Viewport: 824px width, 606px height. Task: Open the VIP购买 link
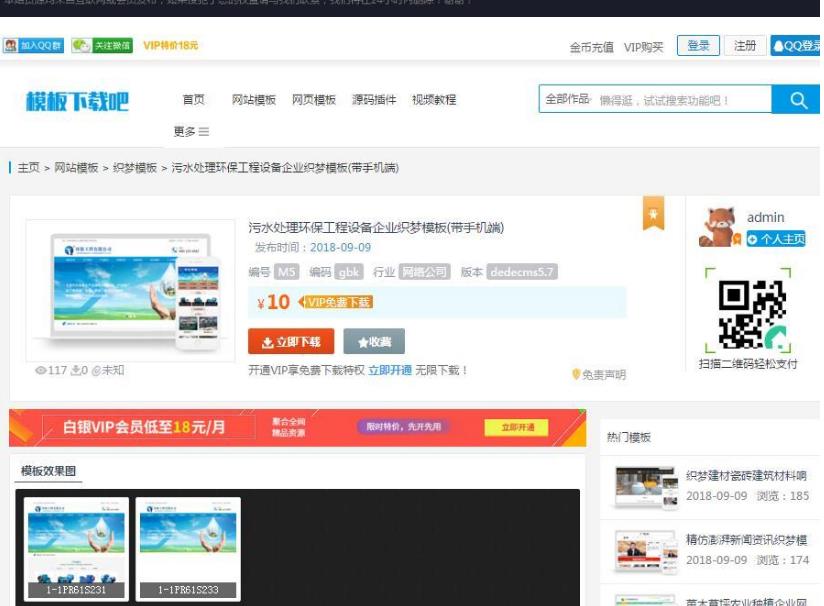[643, 47]
